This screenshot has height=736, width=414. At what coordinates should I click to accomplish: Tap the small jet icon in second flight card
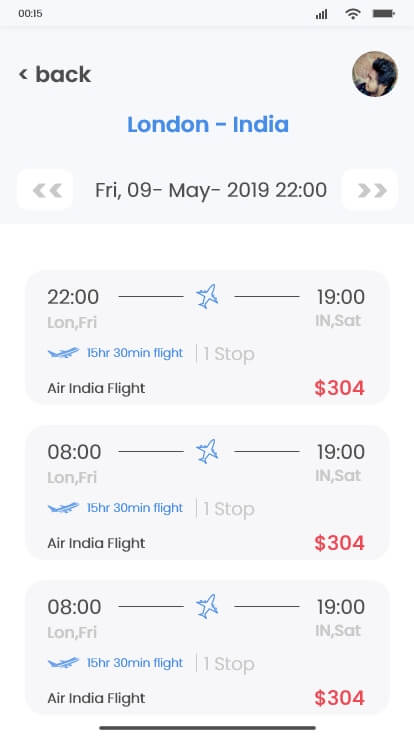click(x=63, y=507)
